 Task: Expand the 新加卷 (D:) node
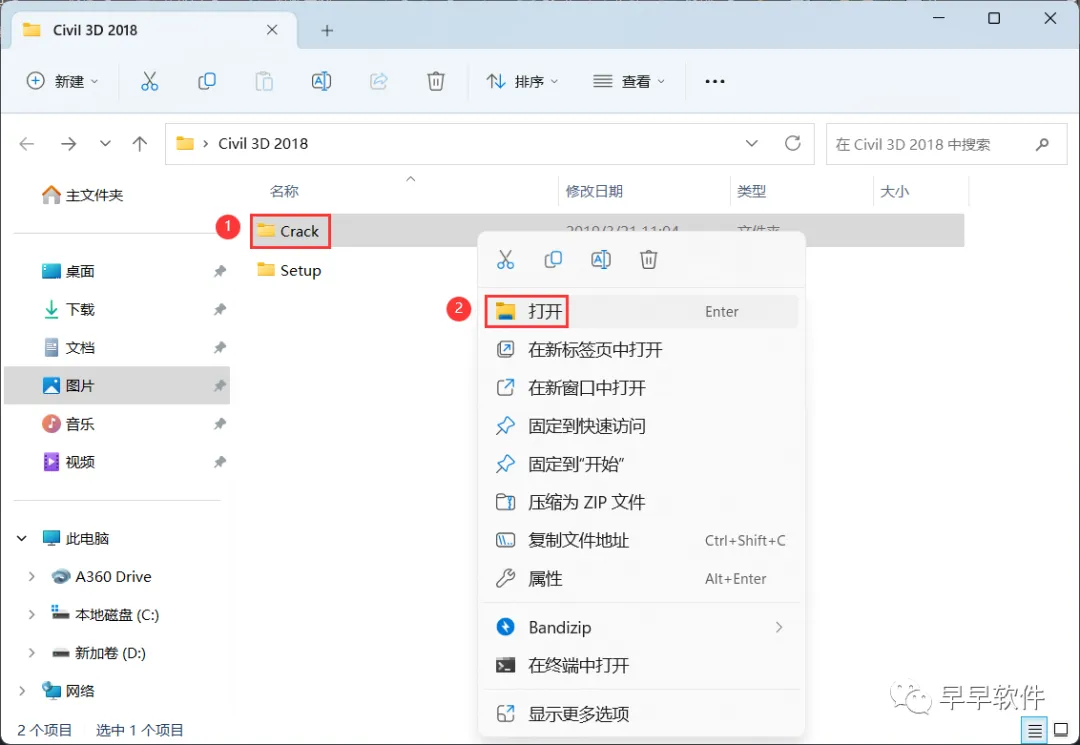(x=31, y=653)
